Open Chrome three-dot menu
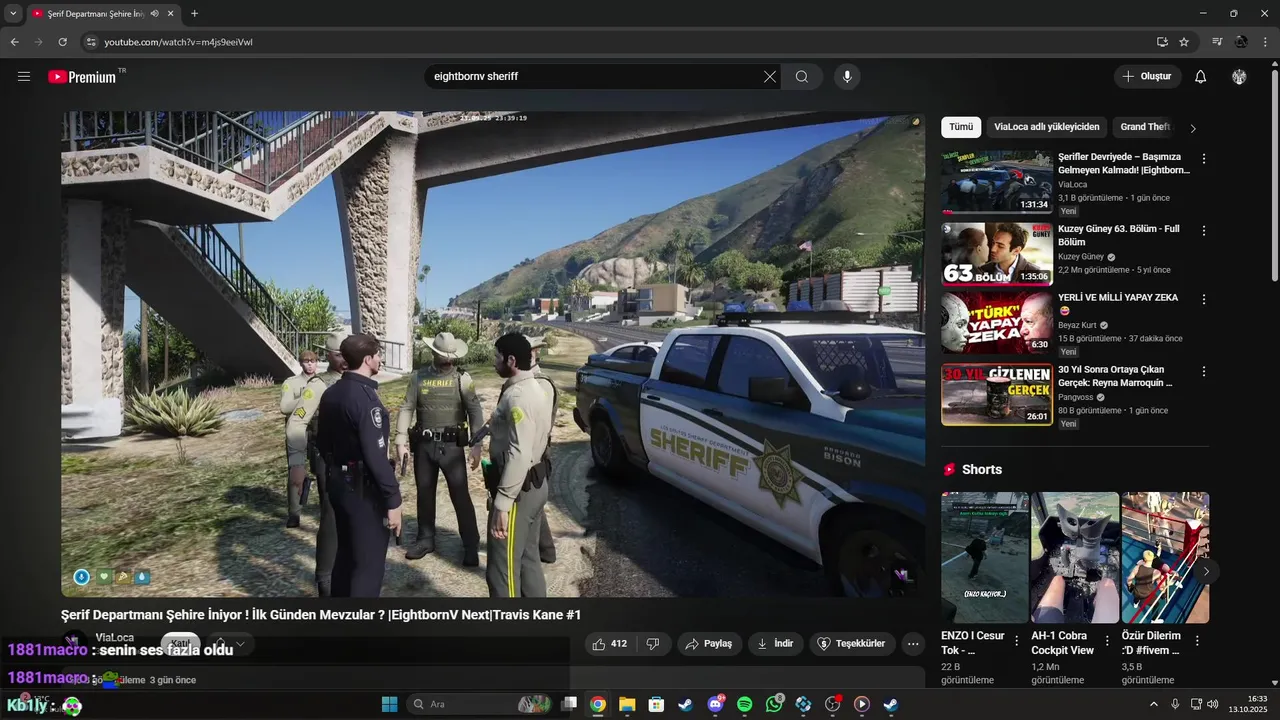 point(1265,42)
